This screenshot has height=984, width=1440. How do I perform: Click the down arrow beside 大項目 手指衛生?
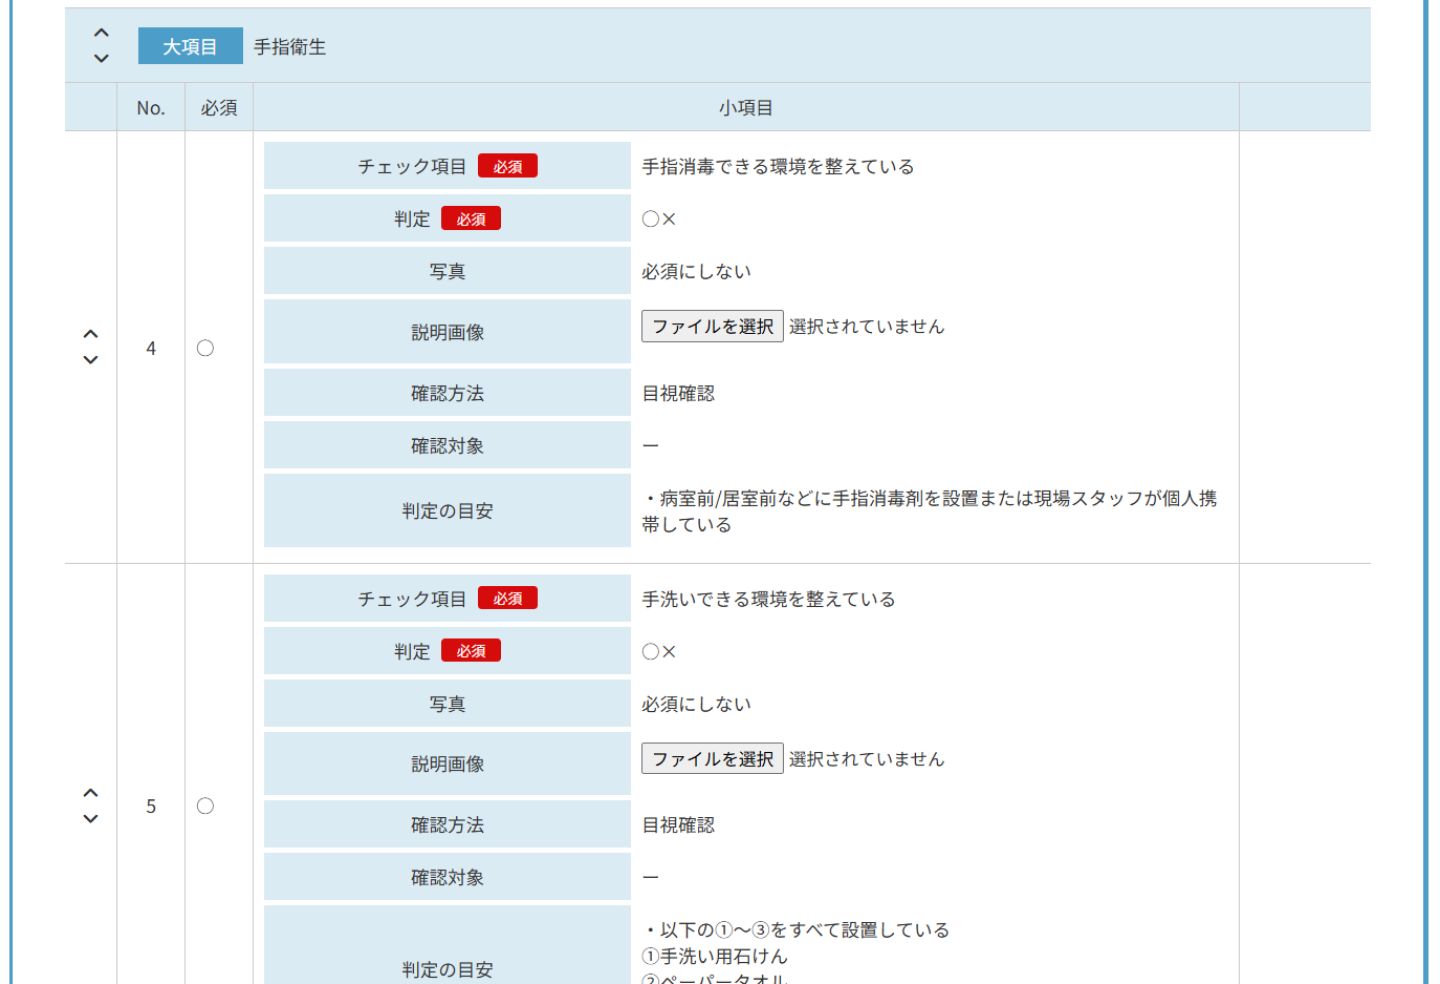(101, 59)
